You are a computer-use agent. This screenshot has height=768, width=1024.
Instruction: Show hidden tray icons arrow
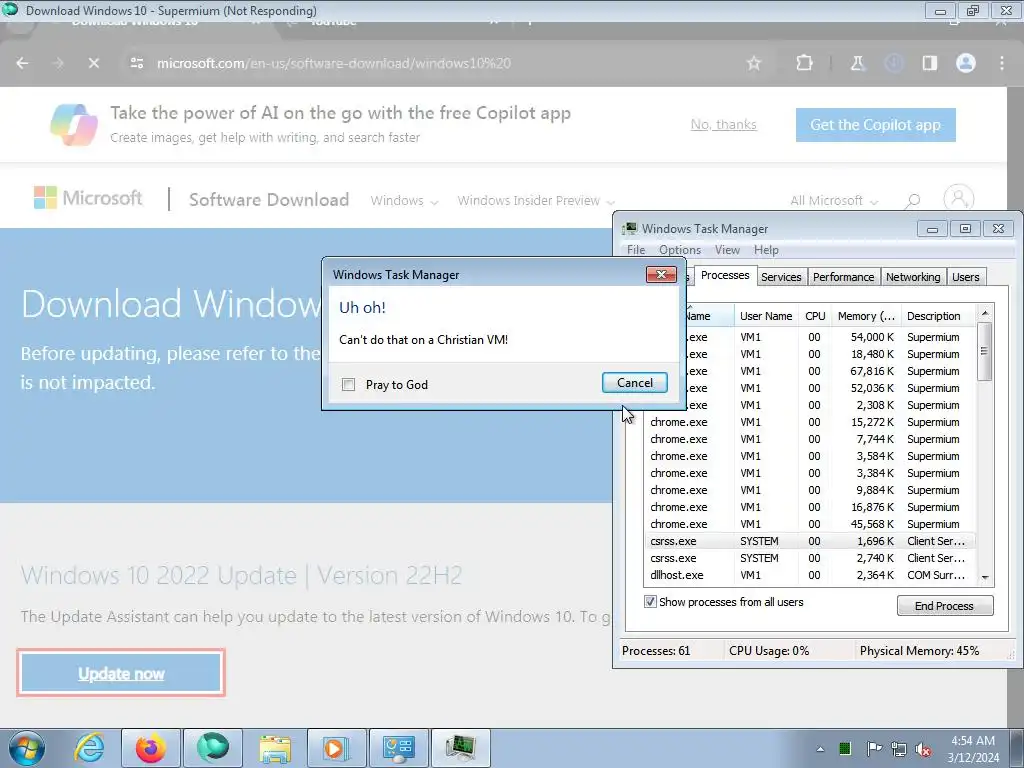click(820, 749)
